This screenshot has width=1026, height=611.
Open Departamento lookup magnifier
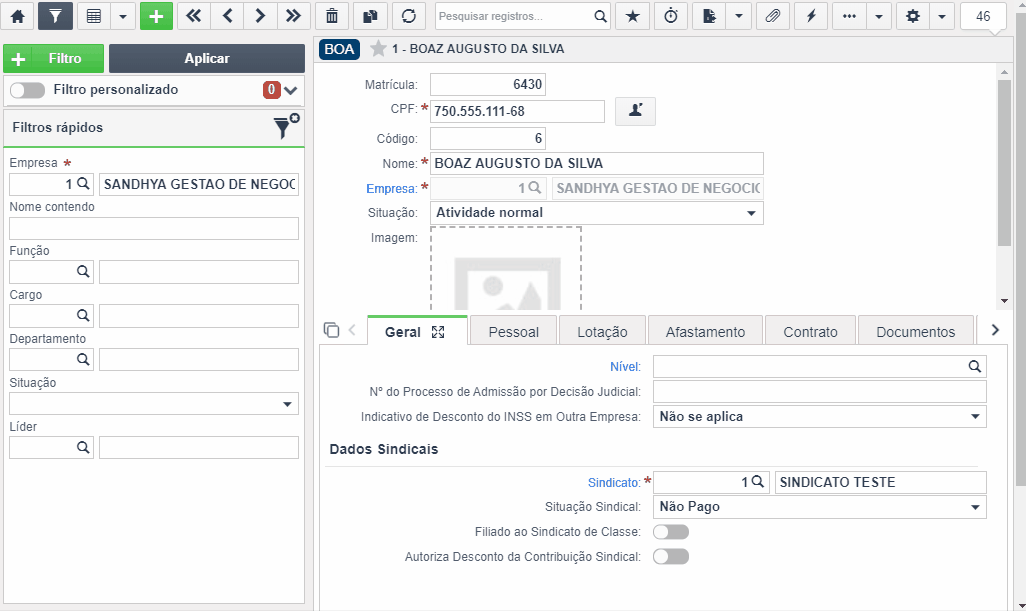pyautogui.click(x=83, y=359)
